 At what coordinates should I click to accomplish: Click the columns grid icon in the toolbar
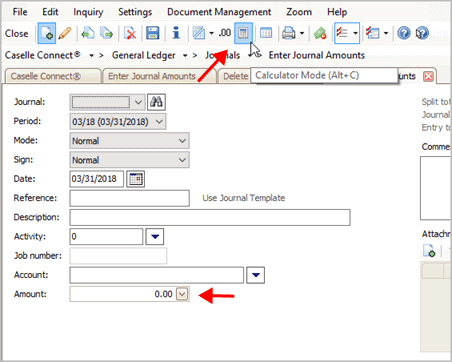pyautogui.click(x=266, y=33)
